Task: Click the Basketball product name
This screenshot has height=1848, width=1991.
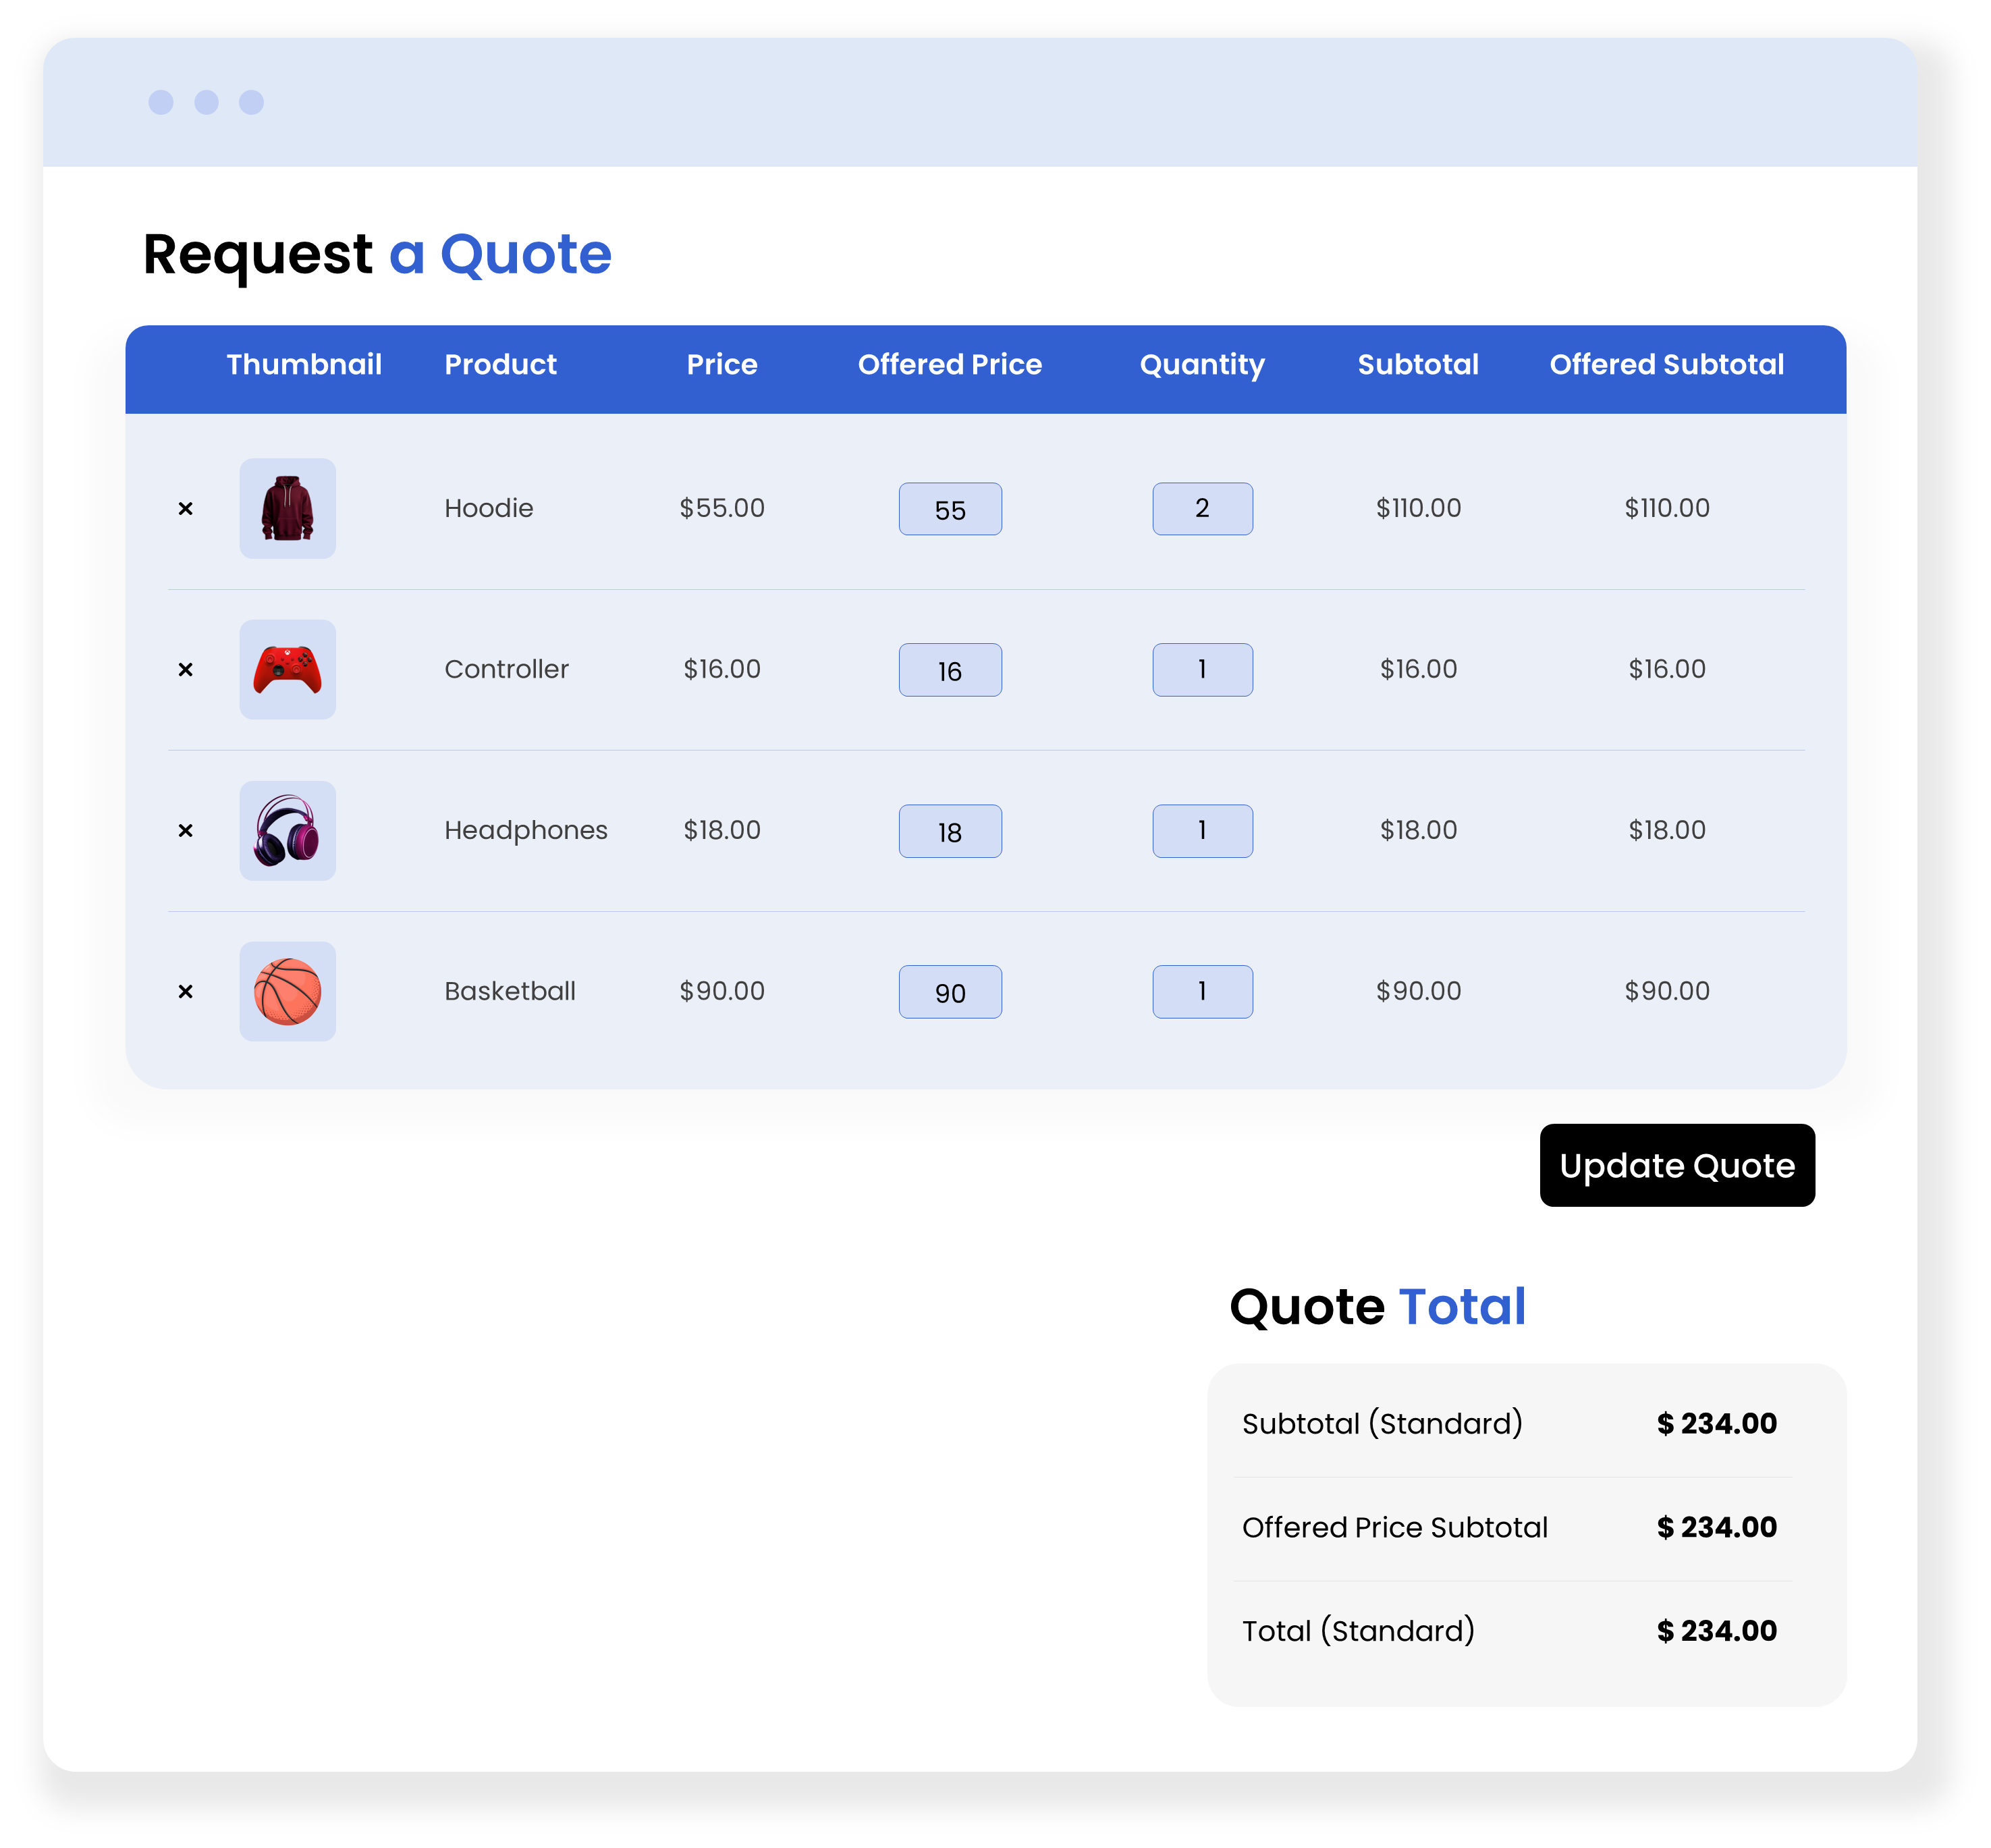Action: point(509,991)
